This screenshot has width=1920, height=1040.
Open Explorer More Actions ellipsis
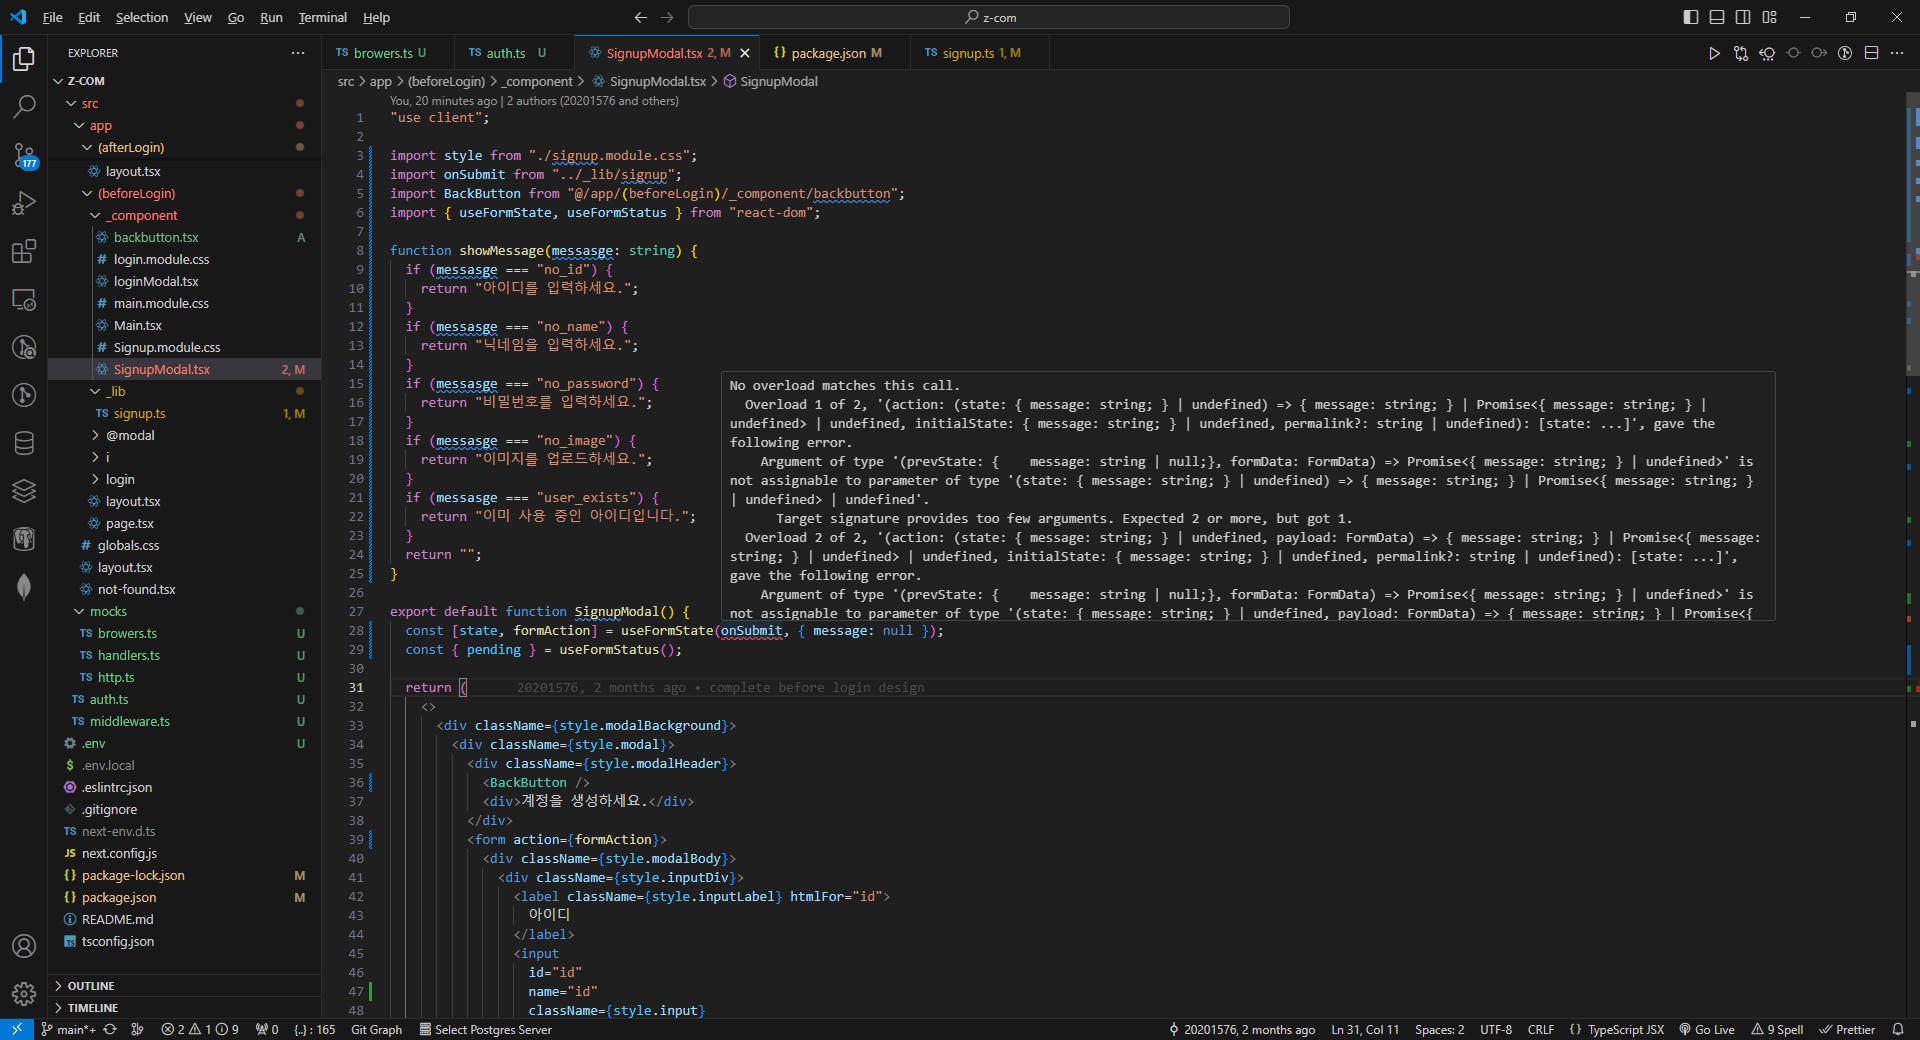point(298,53)
